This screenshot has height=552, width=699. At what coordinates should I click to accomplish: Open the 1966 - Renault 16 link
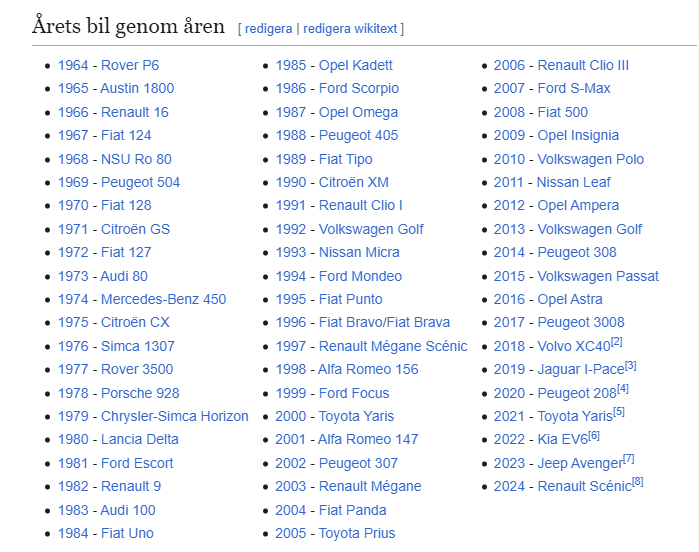[113, 112]
